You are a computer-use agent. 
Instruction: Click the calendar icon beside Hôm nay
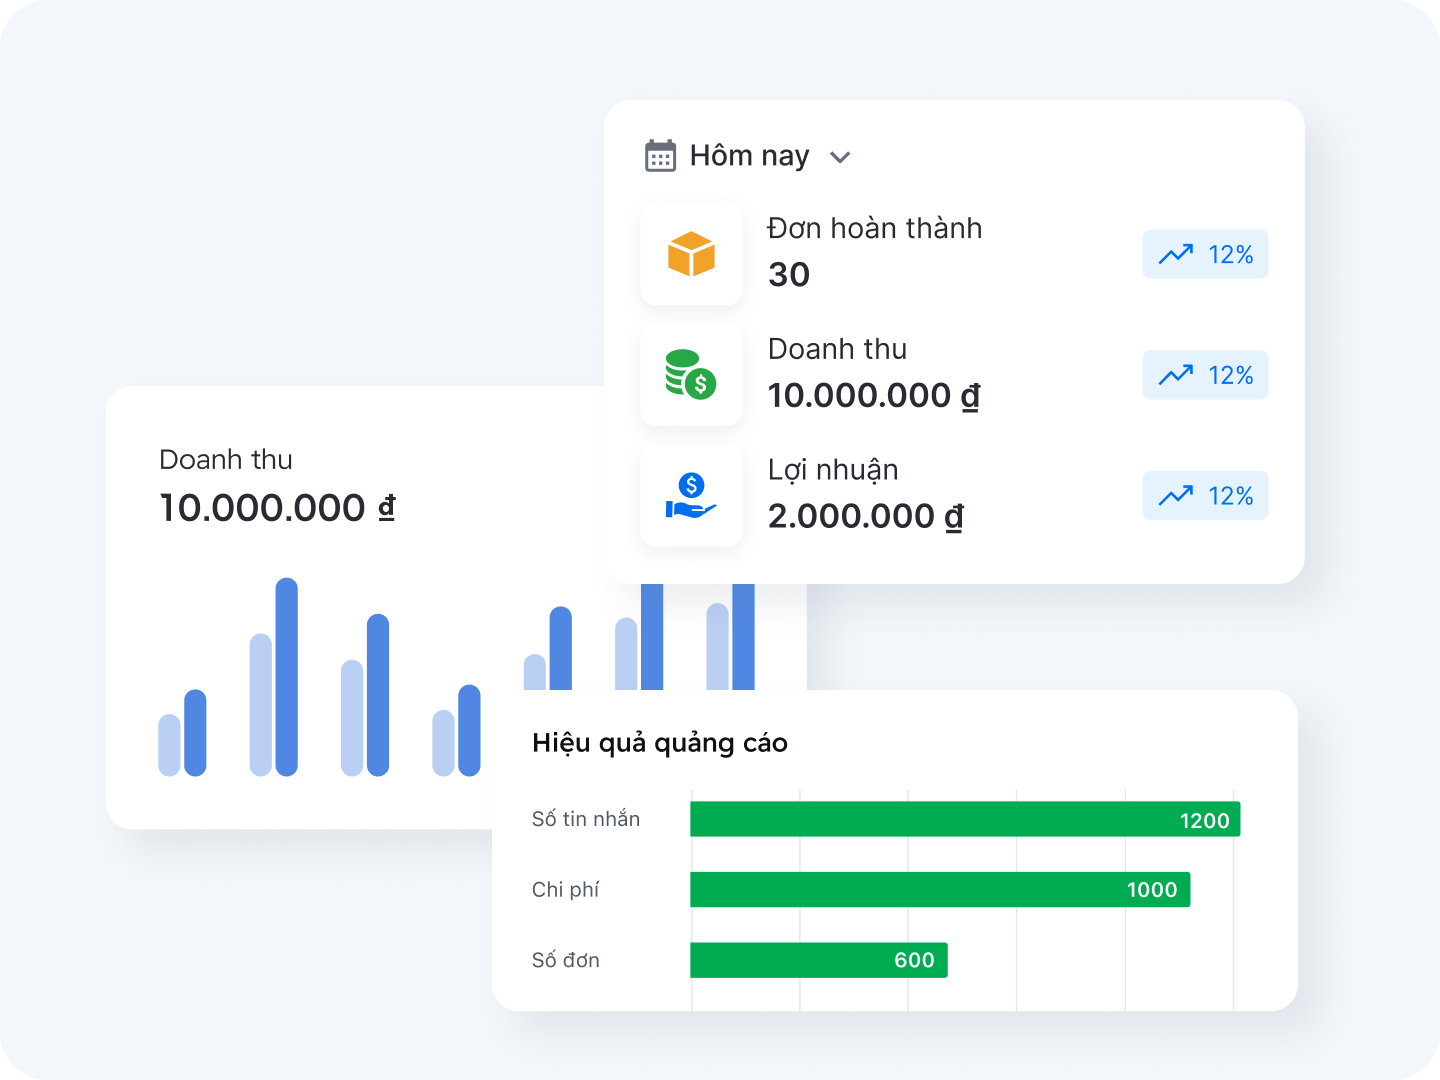[660, 156]
